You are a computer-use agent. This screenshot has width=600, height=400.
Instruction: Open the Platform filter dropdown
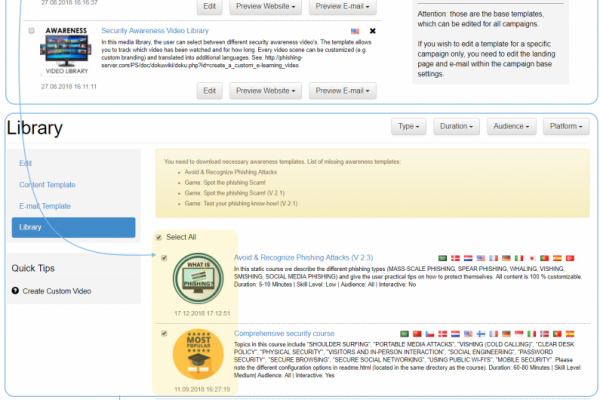(566, 127)
